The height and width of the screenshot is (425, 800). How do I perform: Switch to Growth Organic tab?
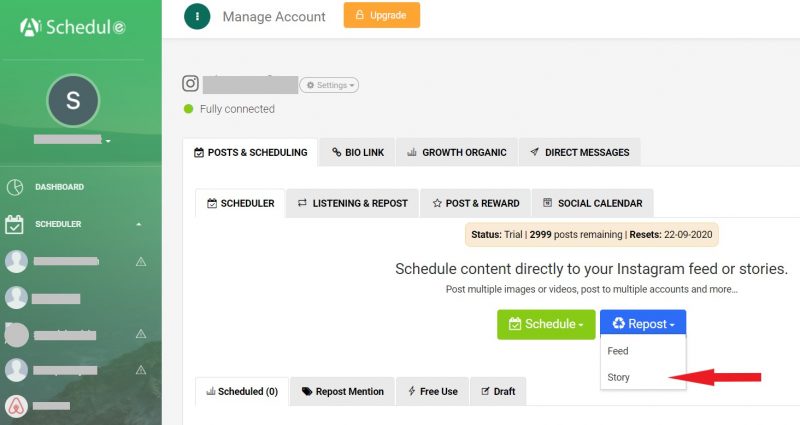coord(457,152)
